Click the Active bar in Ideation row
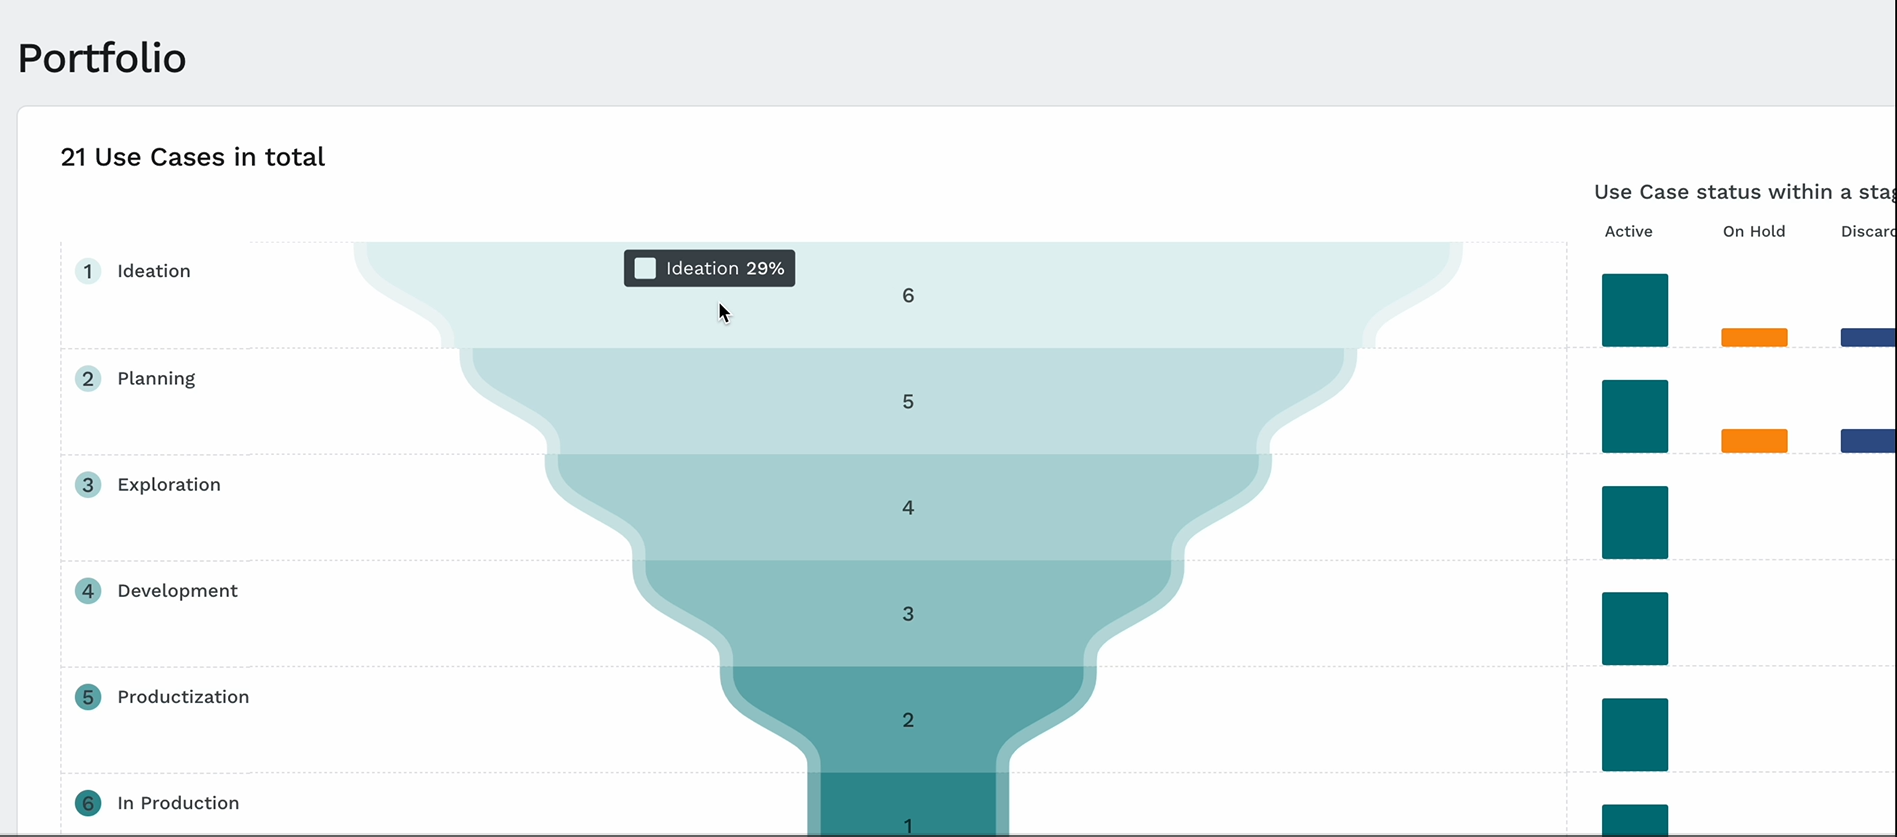1897x837 pixels. point(1635,310)
